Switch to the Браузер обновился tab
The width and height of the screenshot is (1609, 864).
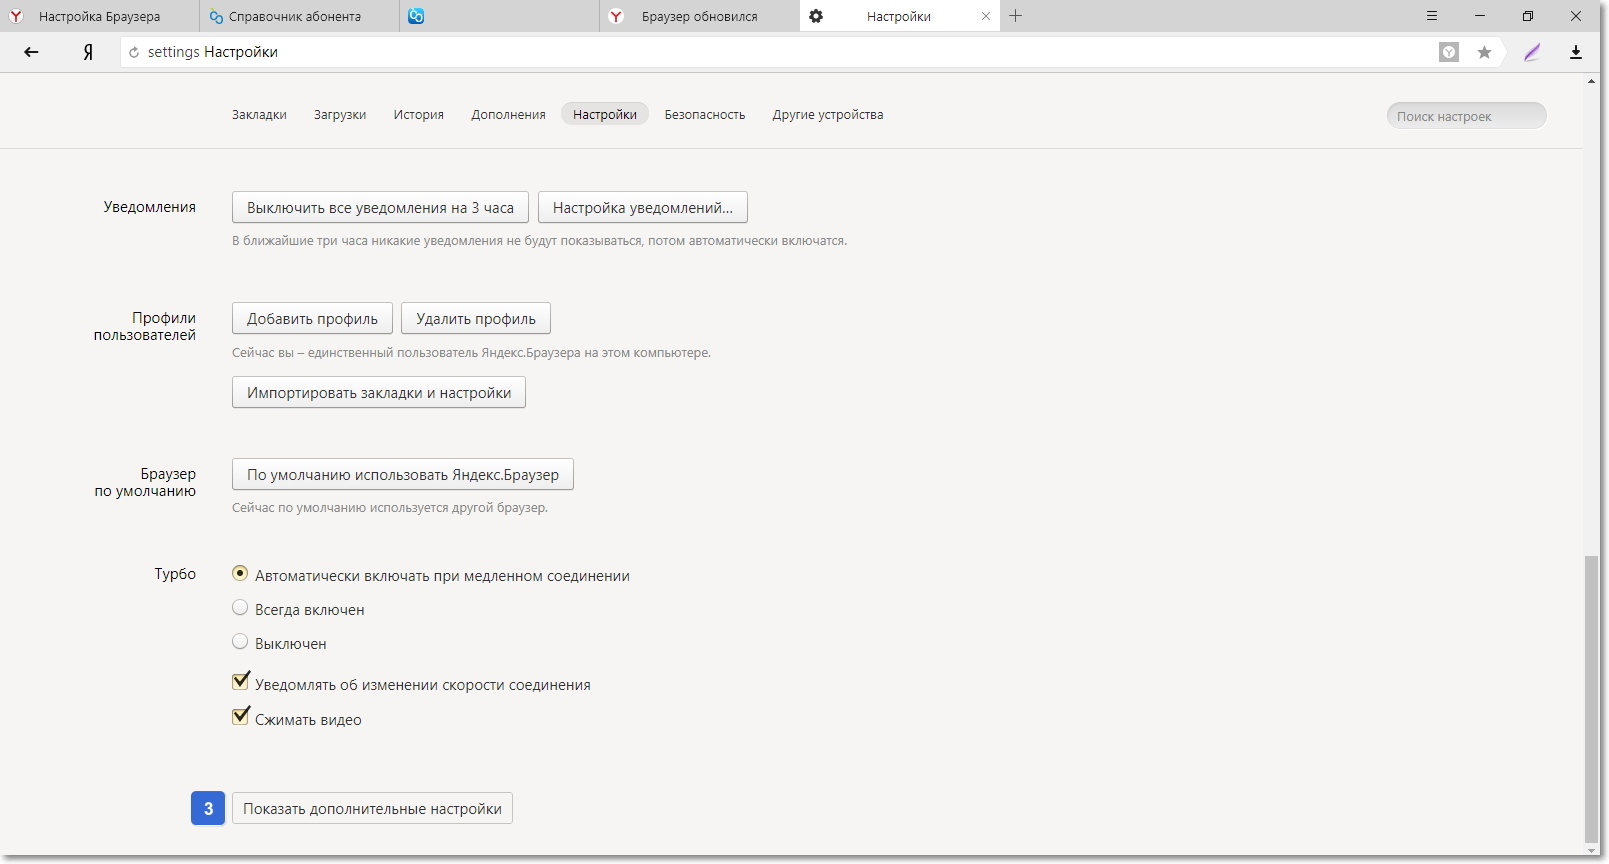[699, 16]
